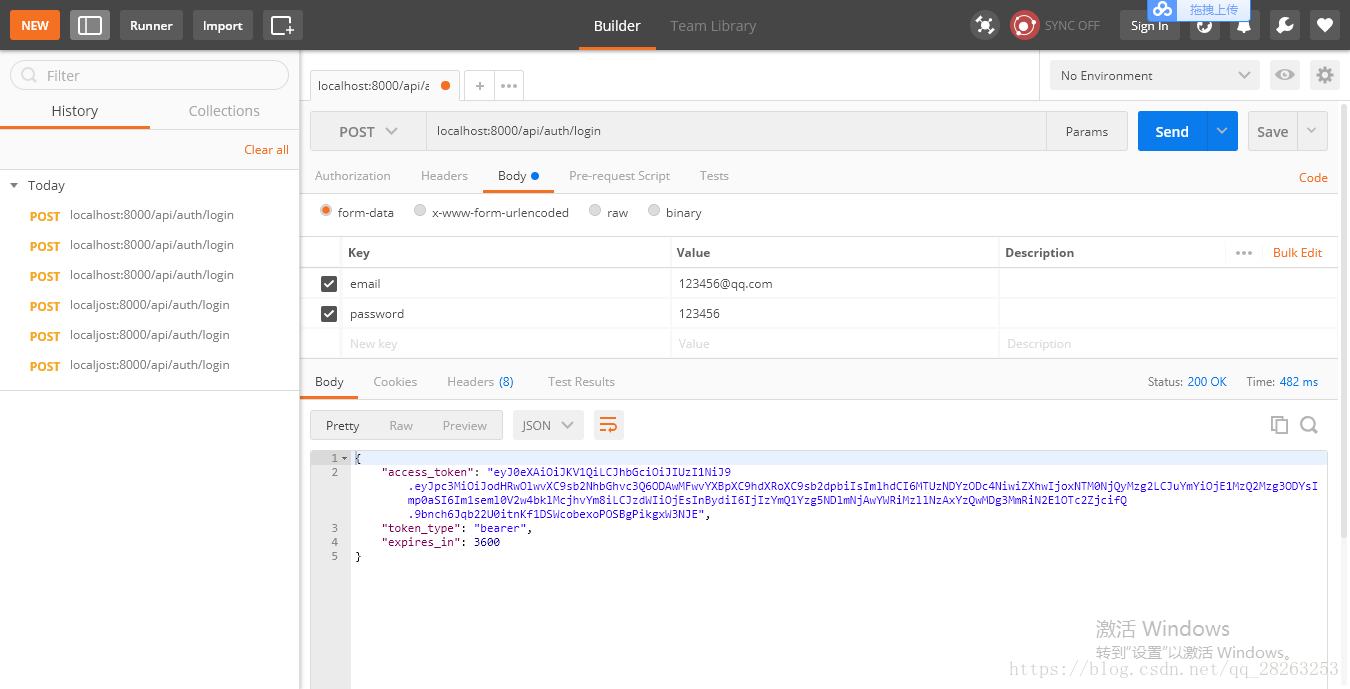1350x689 pixels.
Task: Select the binary radio button
Action: (654, 211)
